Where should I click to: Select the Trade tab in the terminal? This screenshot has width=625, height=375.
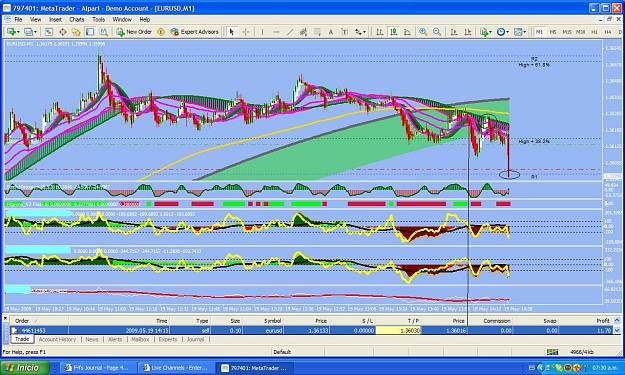[x=22, y=339]
